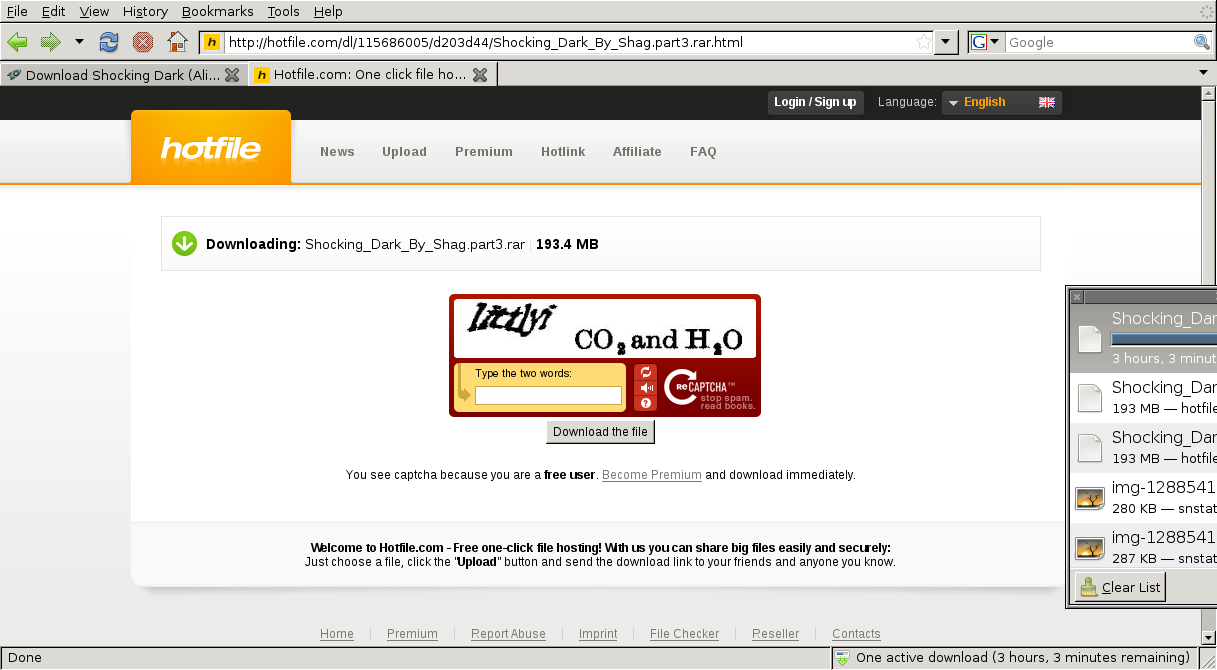Click the green downloading arrow icon
This screenshot has height=670, width=1217.
click(x=184, y=243)
